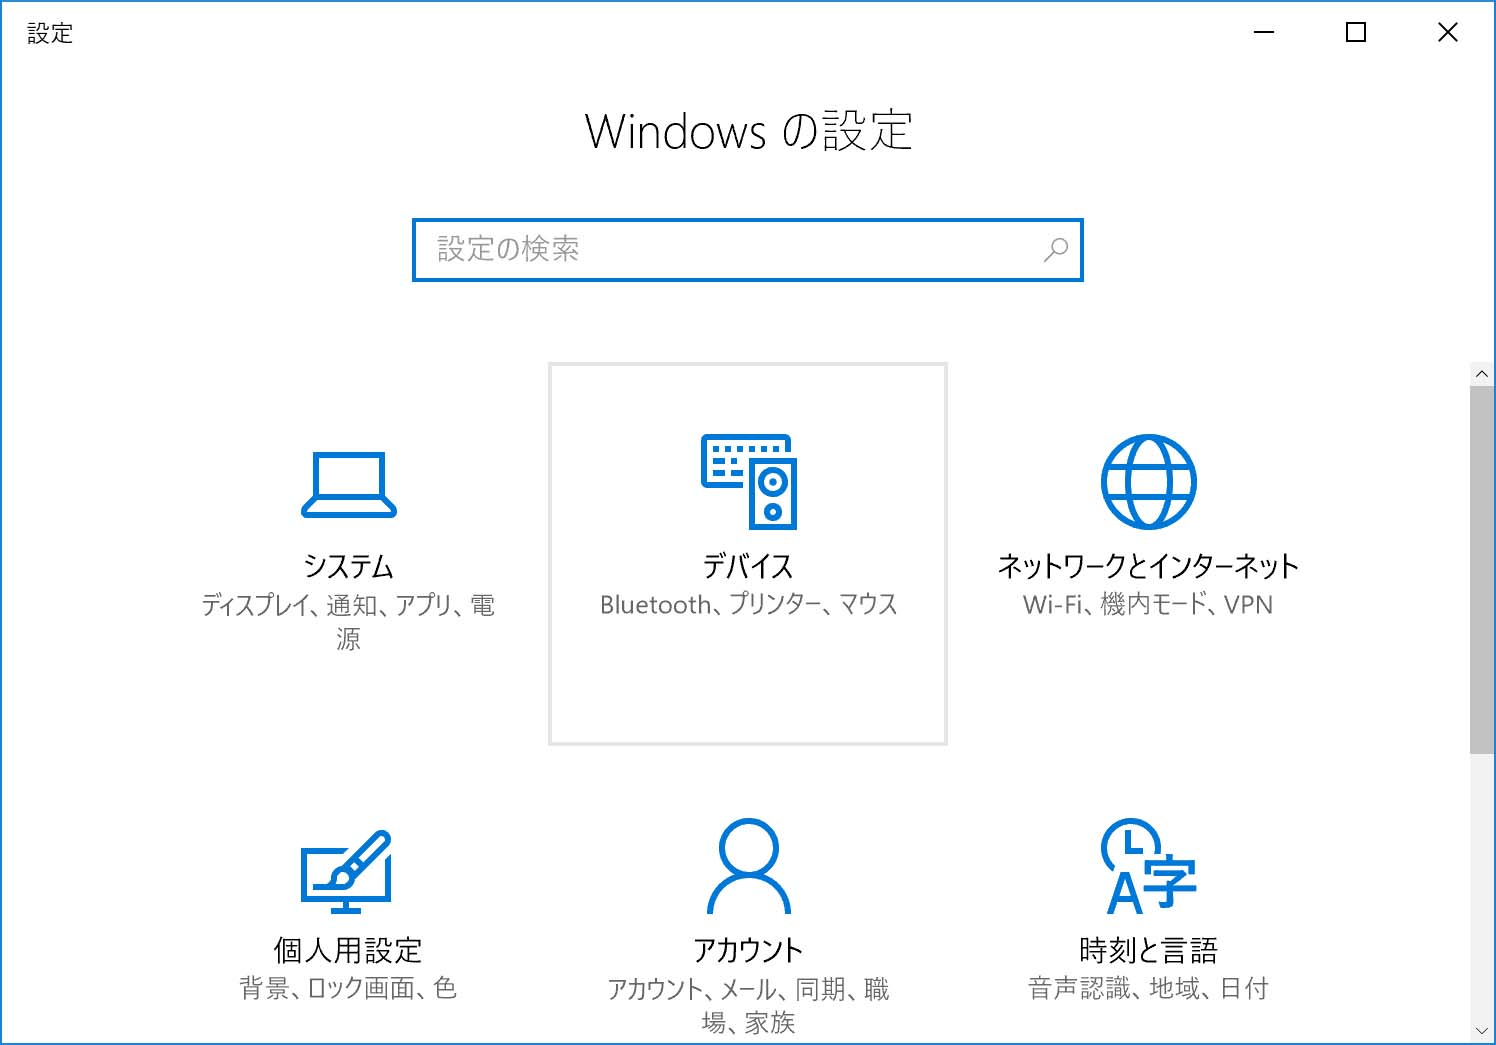Click the text ディスプレイ、通知、アプリ、電源

click(348, 622)
